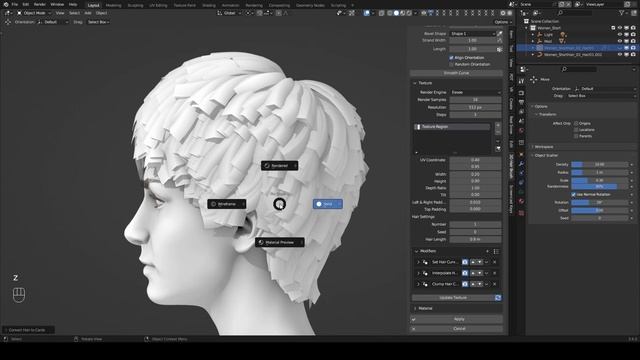This screenshot has width=640, height=360.
Task: Toggle render camera icon on Set Hair Curve modifier
Action: [x=465, y=262]
